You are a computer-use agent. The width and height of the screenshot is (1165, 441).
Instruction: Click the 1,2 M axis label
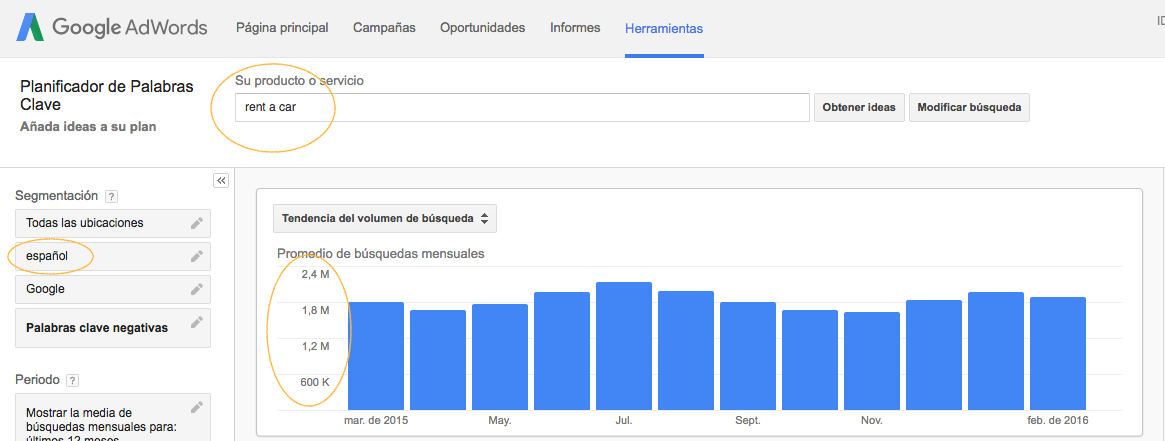[315, 346]
